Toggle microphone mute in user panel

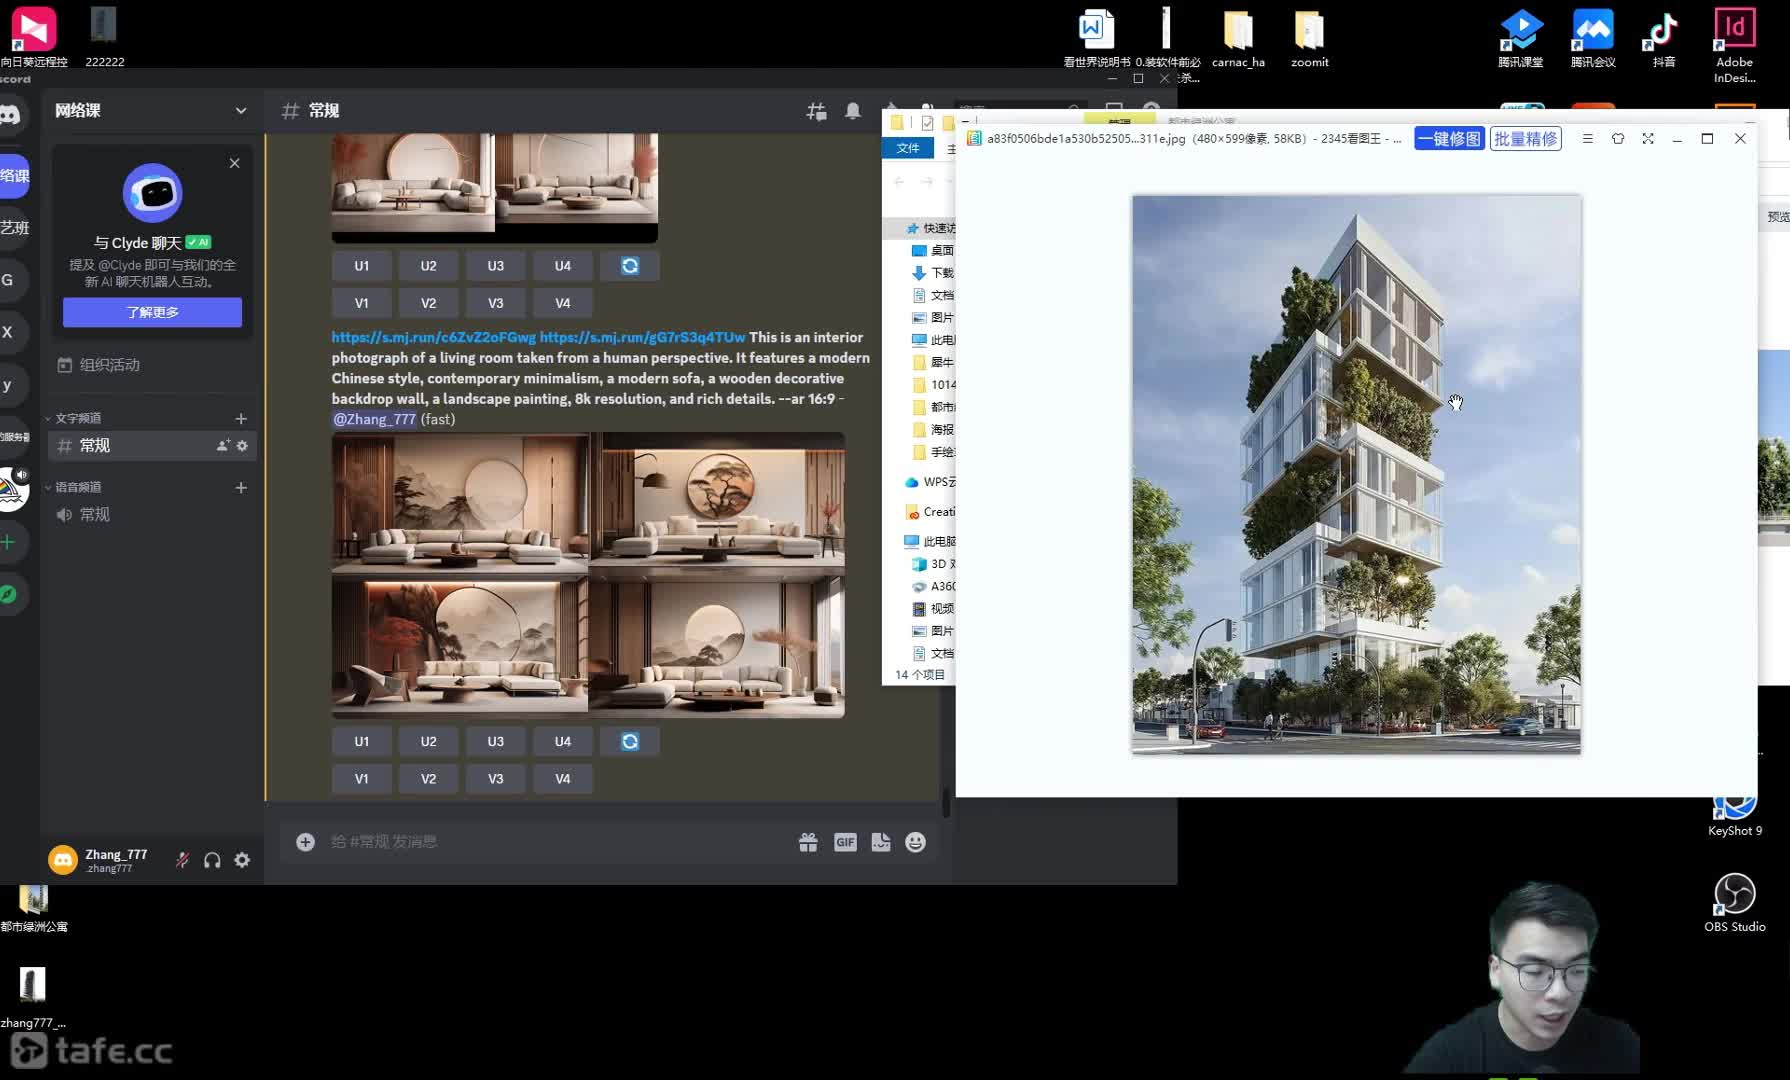tap(182, 860)
